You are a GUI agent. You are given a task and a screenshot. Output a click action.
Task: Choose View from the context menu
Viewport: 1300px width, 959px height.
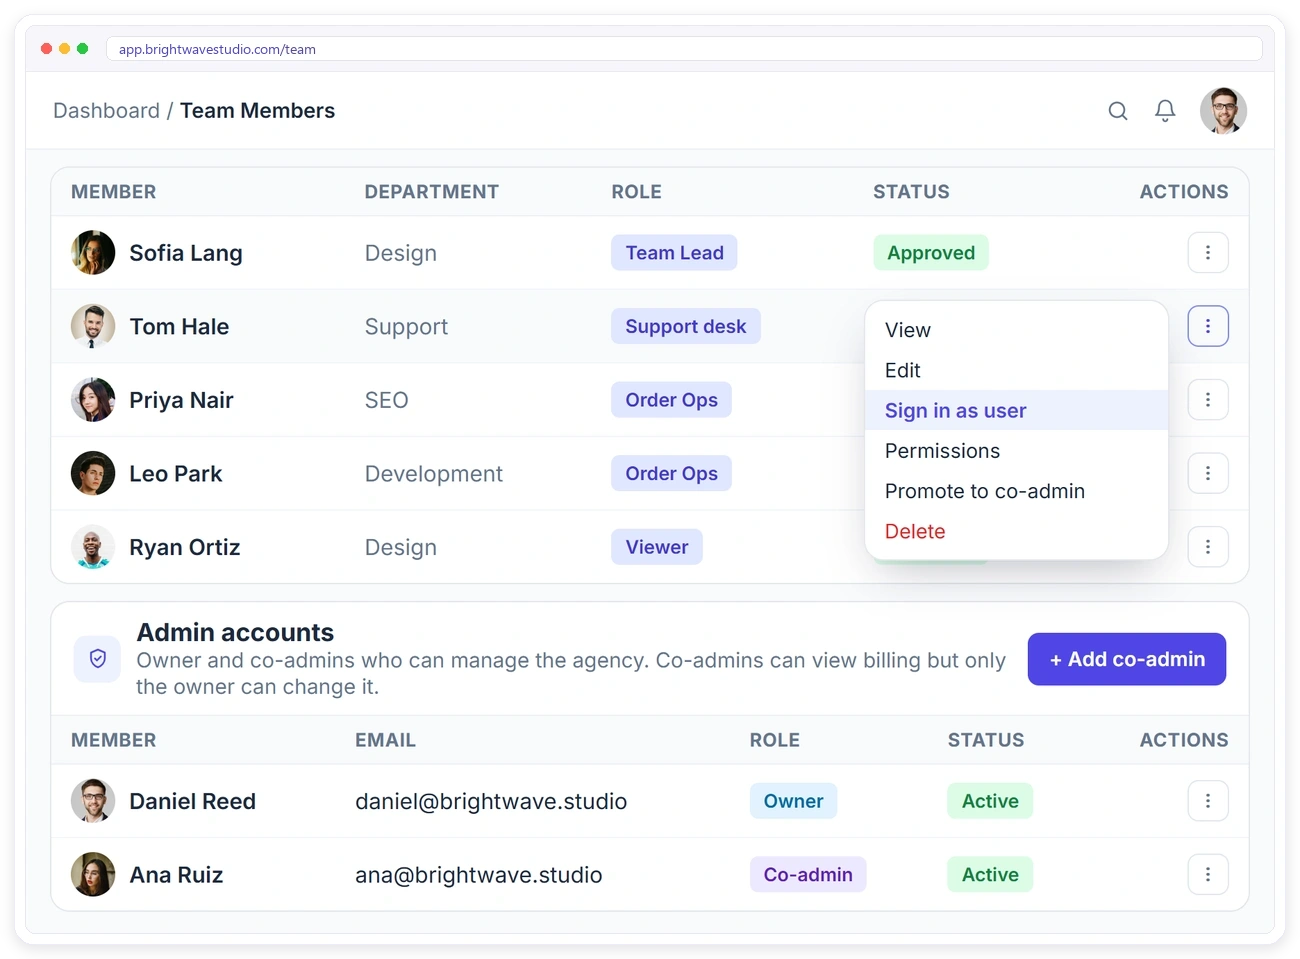click(x=1016, y=330)
